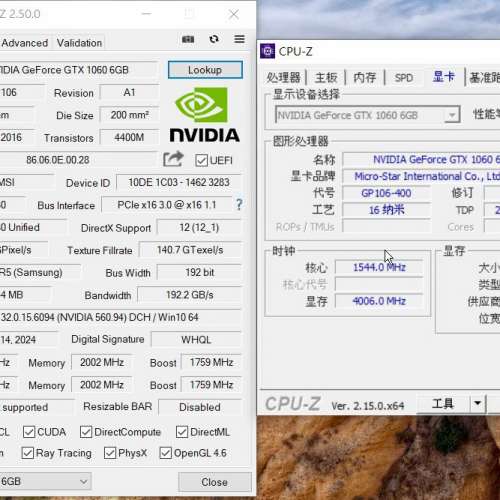Click the Bus Interface question mark
This screenshot has height=500, width=500.
239,204
